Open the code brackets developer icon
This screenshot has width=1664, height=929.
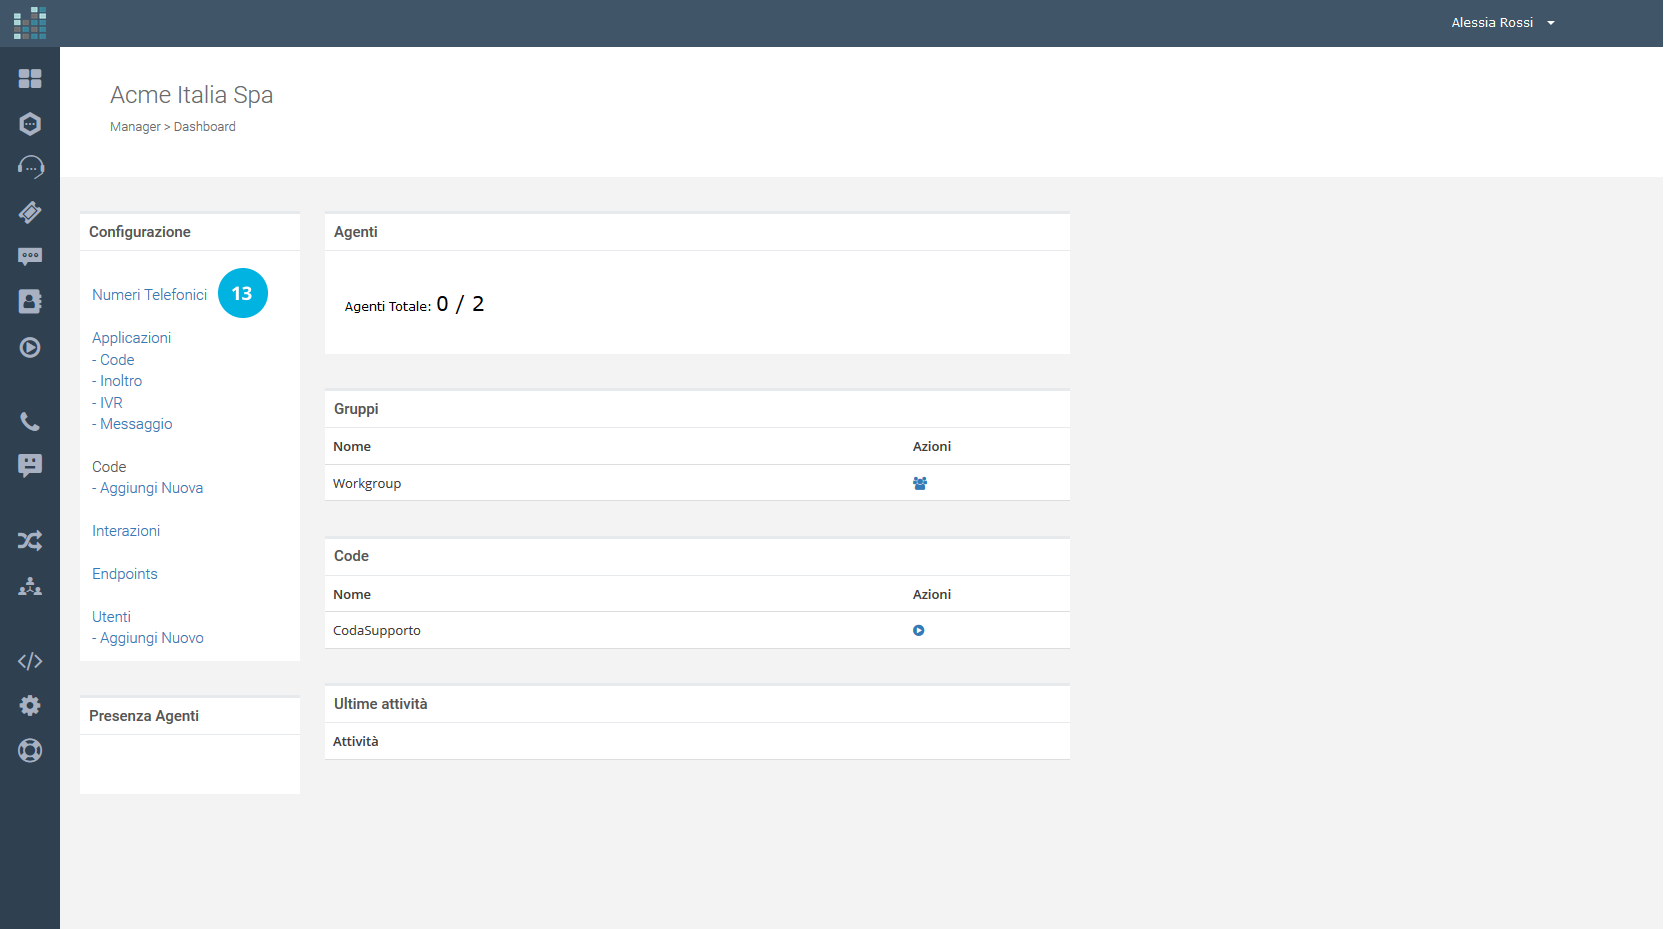30,661
